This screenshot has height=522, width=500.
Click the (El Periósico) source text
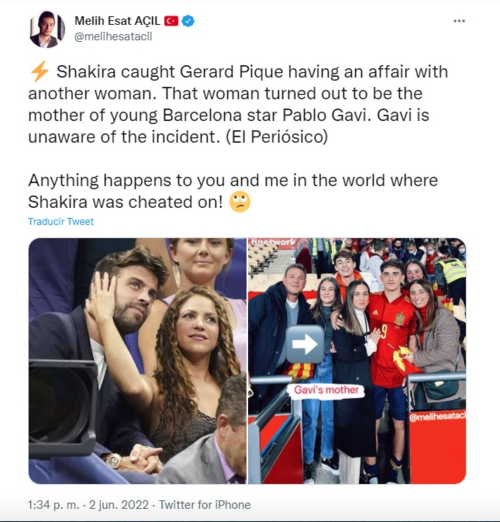click(277, 137)
